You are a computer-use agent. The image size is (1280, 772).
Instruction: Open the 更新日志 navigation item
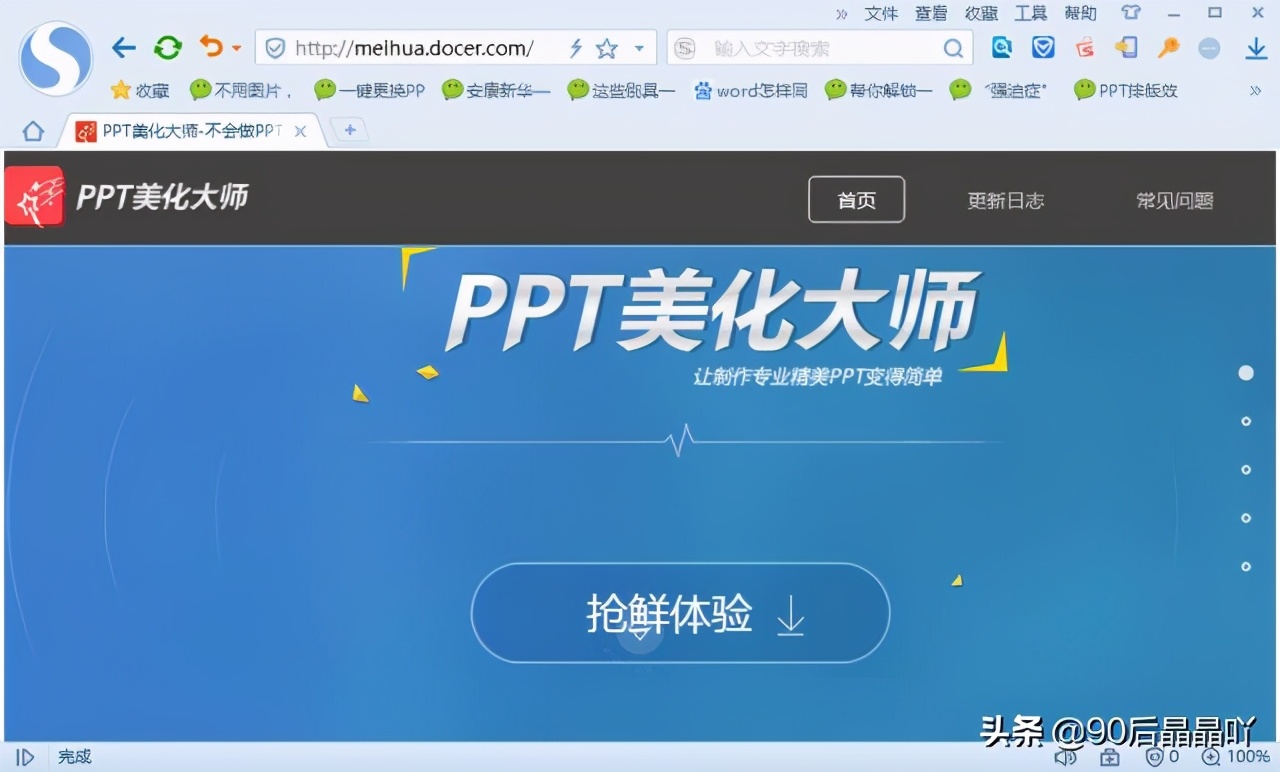click(1005, 200)
